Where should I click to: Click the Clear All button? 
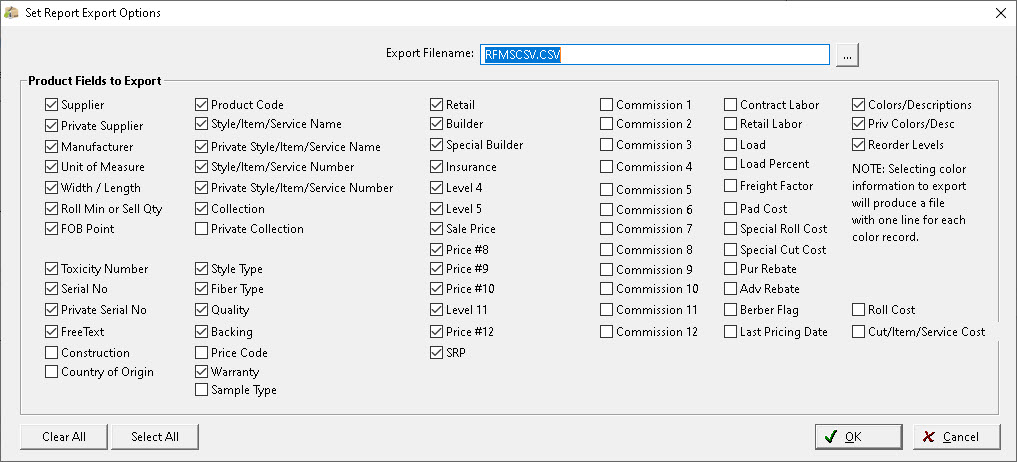[64, 437]
